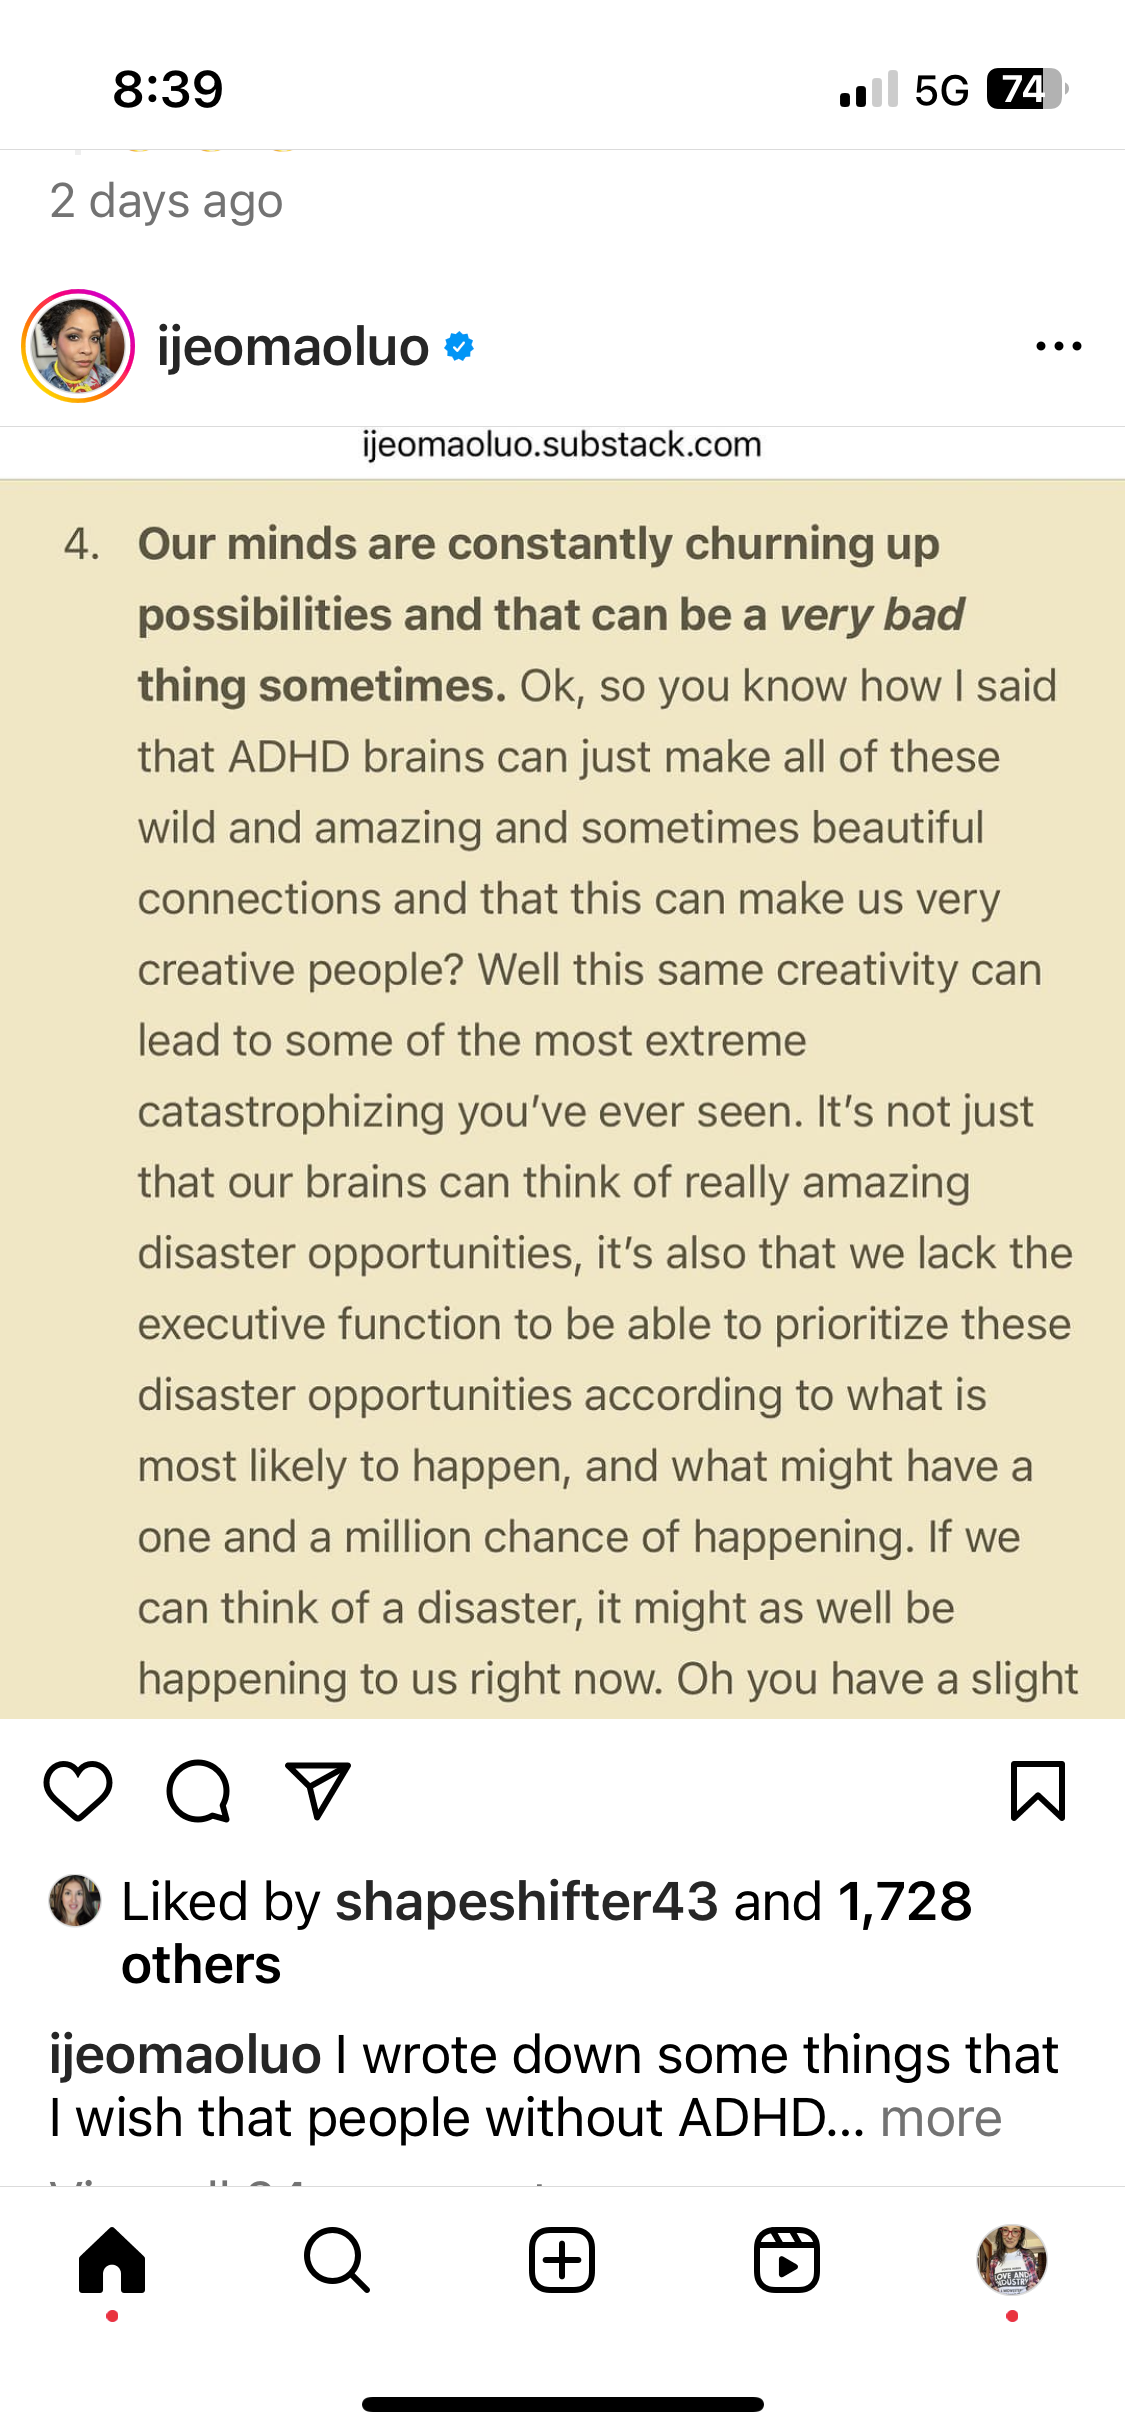This screenshot has width=1125, height=2436.
Task: Open comments with speech bubble icon
Action: coord(198,1790)
